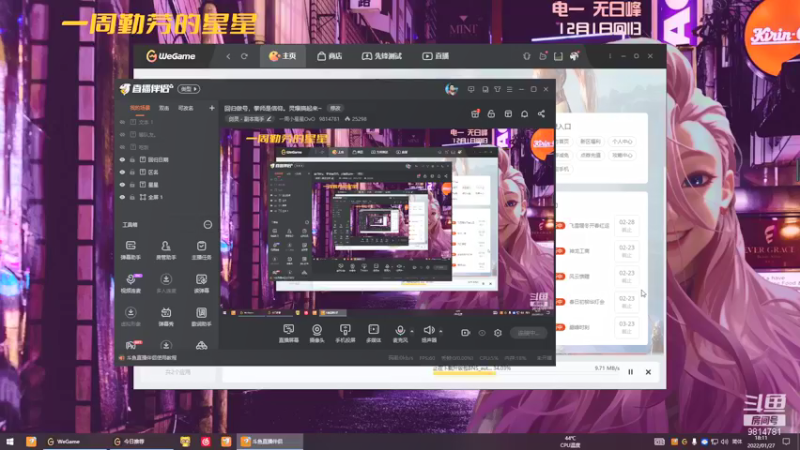Open WeGame more options menu
Viewport: 800px width, 450px height.
point(610,56)
